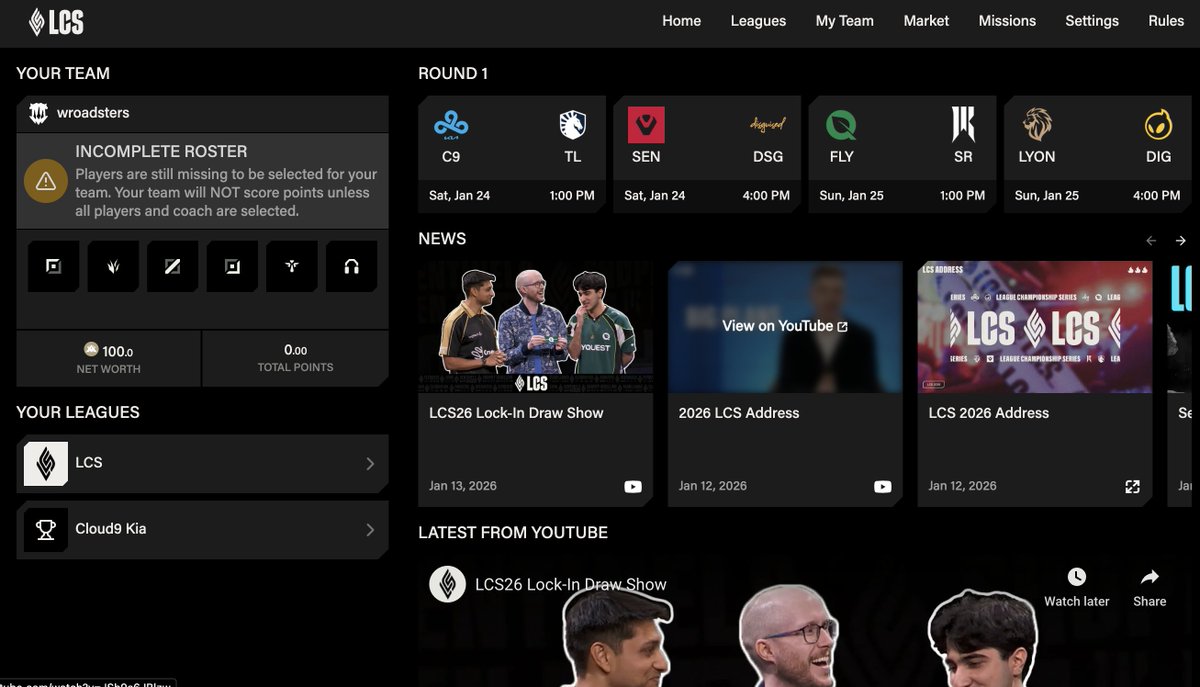Open the Home menu item
1200x687 pixels.
(x=681, y=21)
